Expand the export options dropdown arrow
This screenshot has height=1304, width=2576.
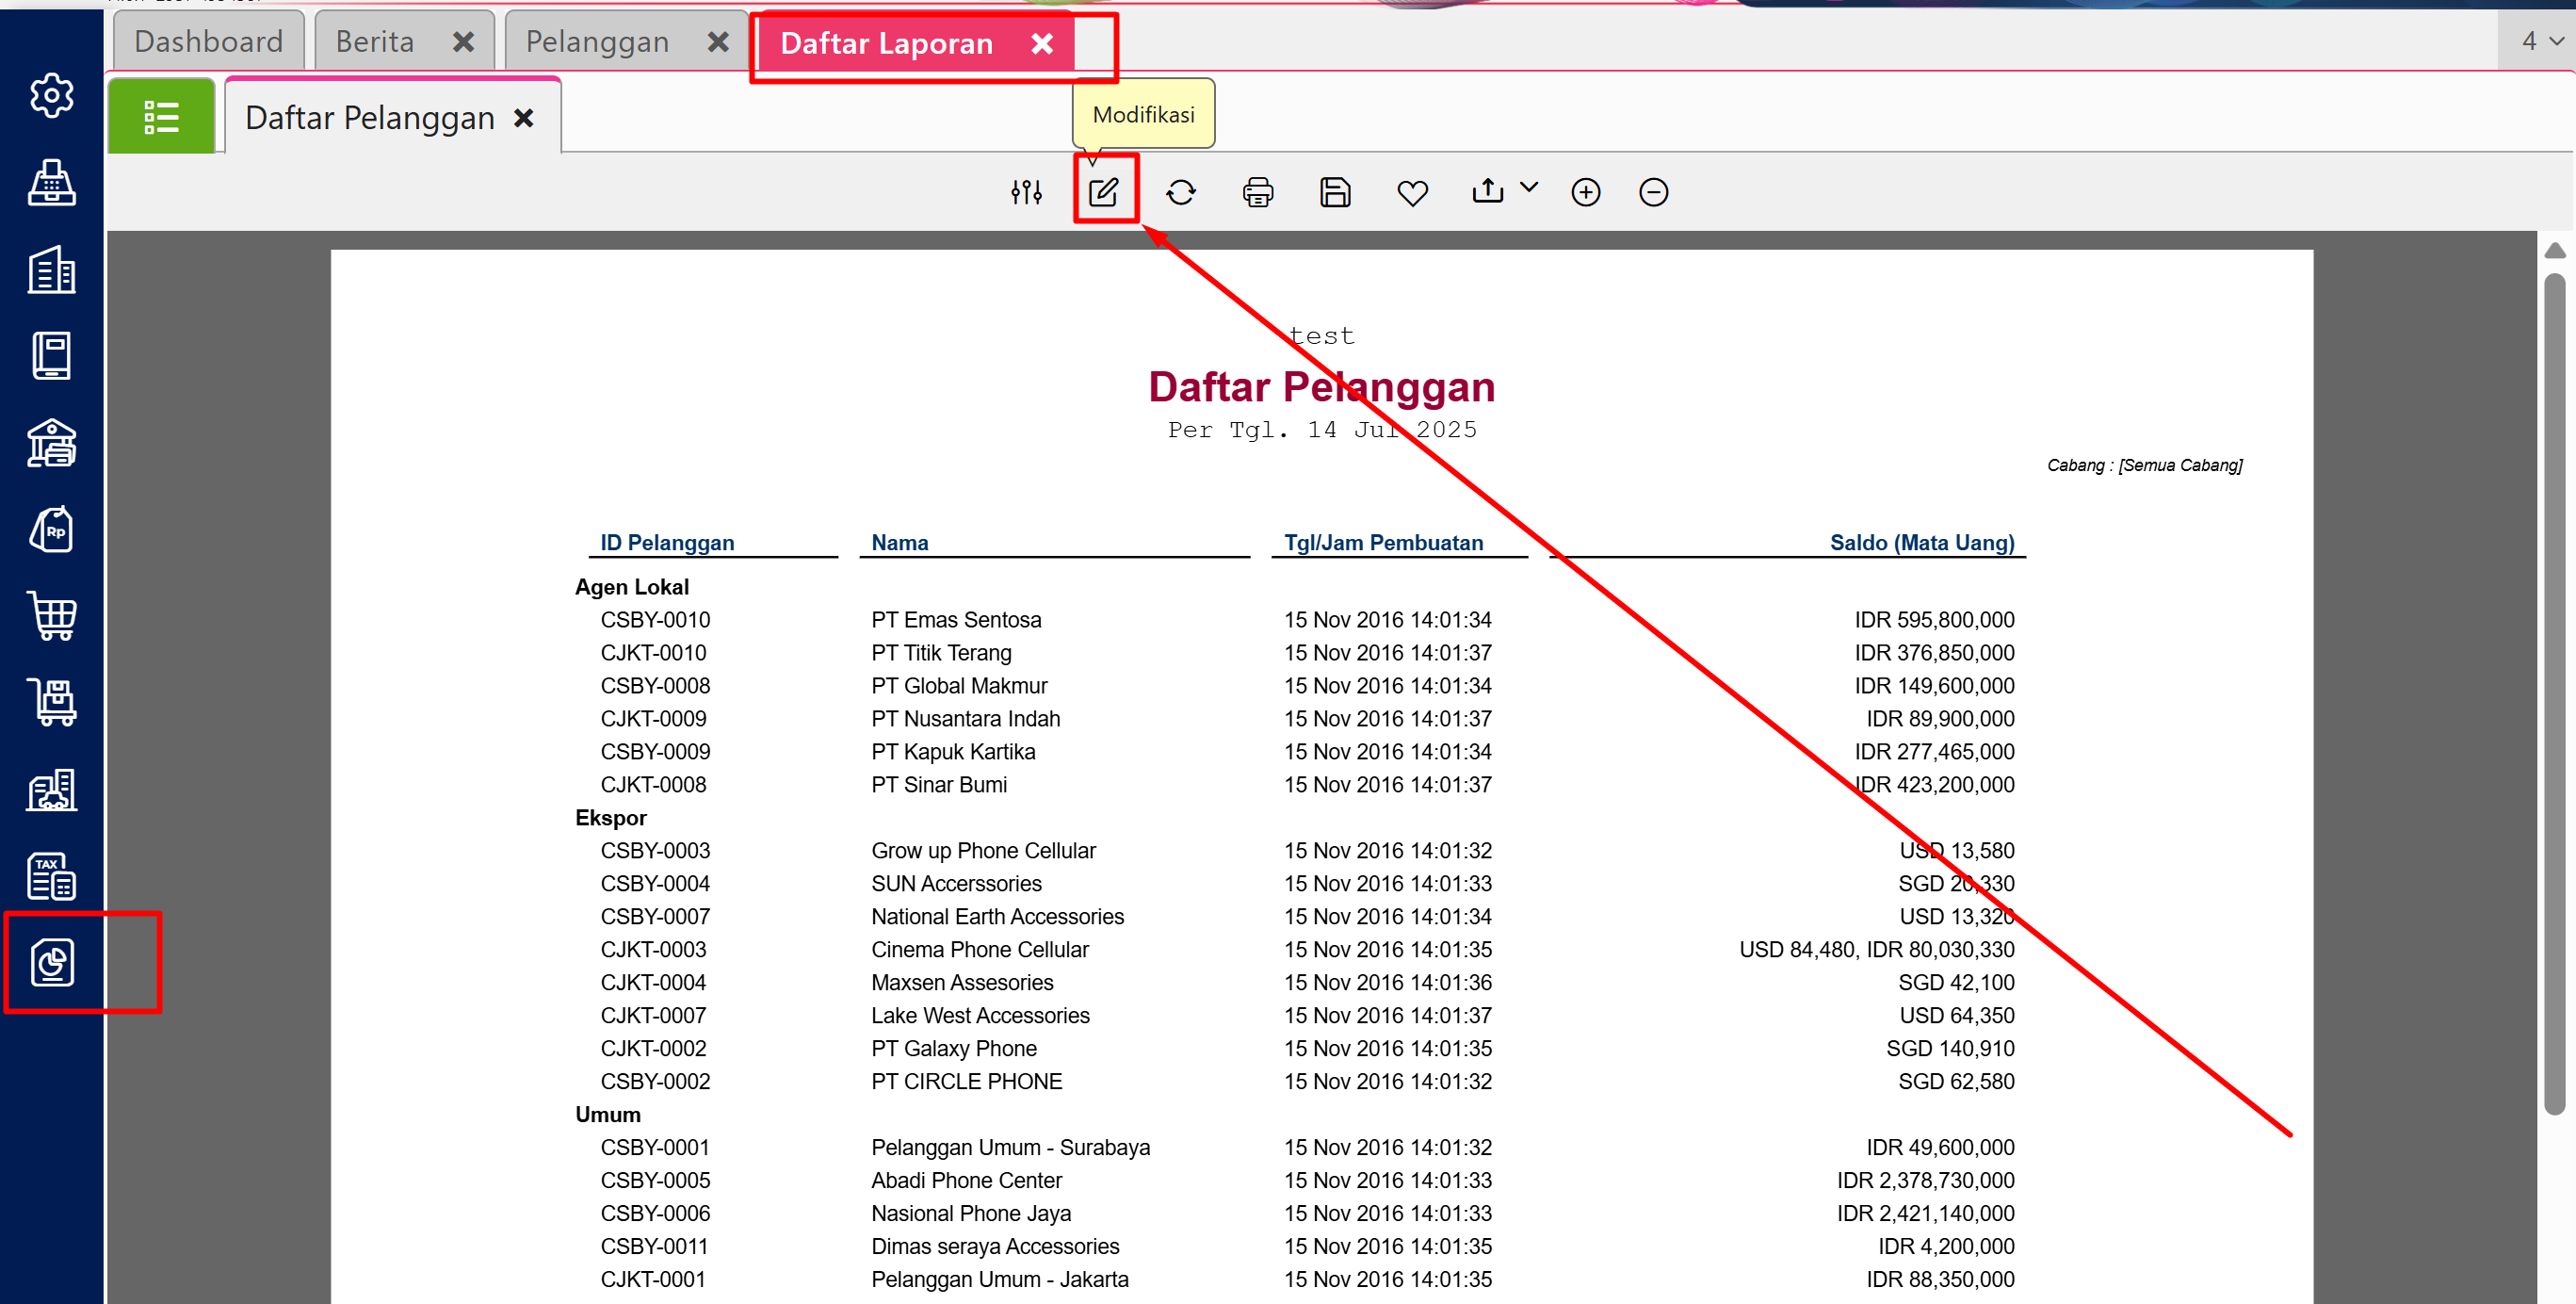1529,187
